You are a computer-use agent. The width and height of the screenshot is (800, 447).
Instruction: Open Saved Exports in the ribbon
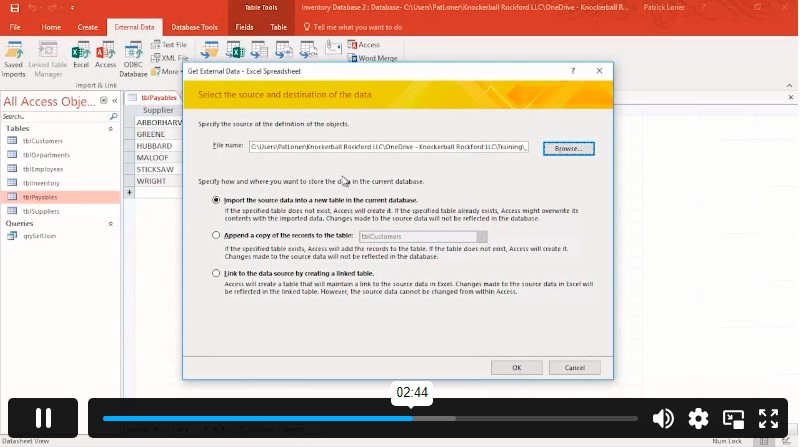click(209, 50)
